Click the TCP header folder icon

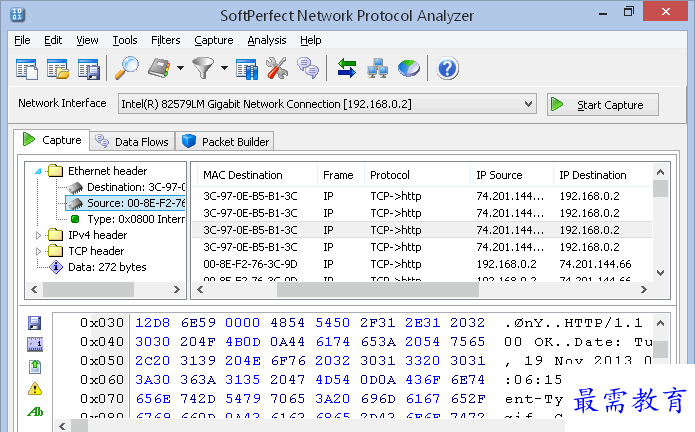[55, 251]
